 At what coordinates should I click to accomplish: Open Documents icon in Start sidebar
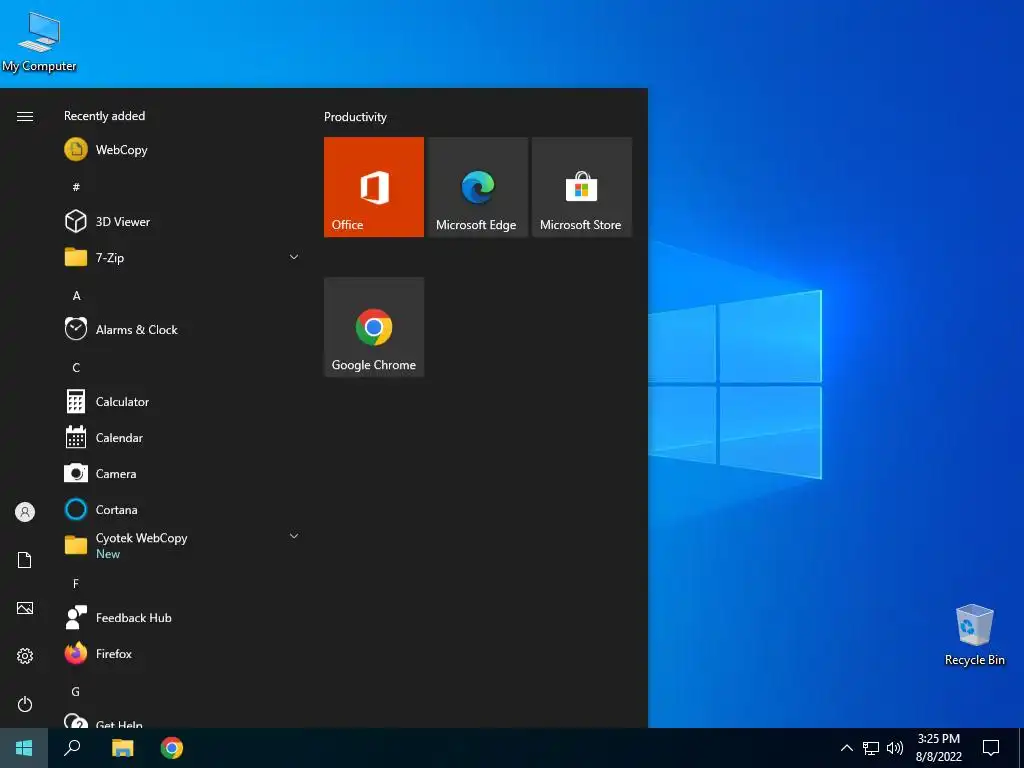pos(25,560)
